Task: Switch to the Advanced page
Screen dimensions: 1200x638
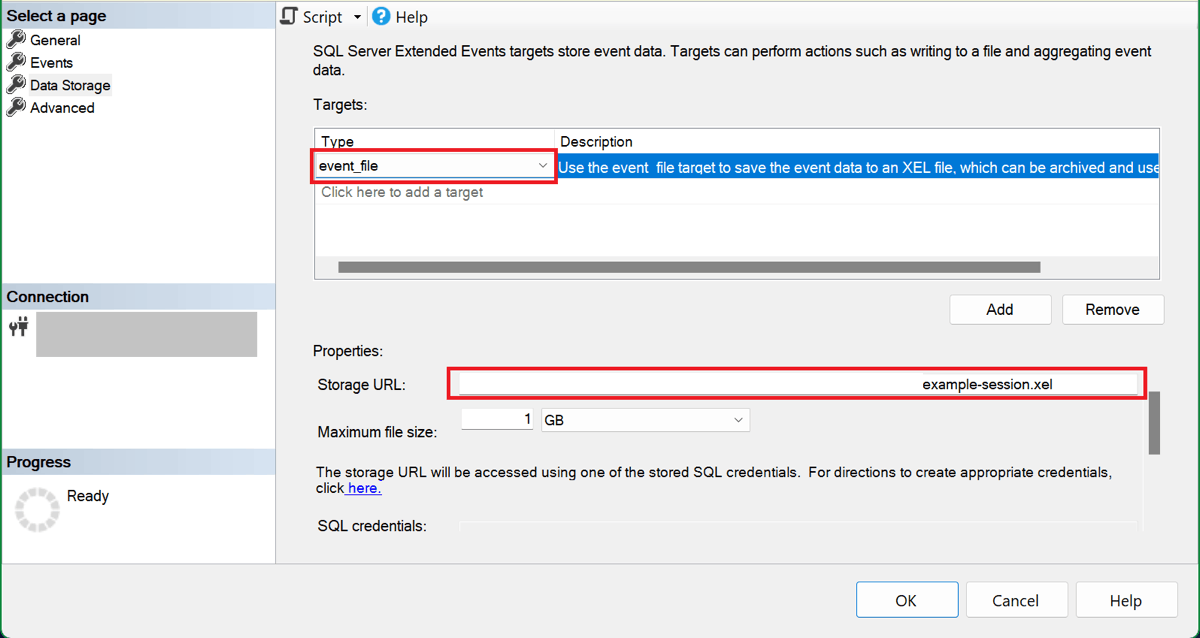Action: click(x=62, y=107)
